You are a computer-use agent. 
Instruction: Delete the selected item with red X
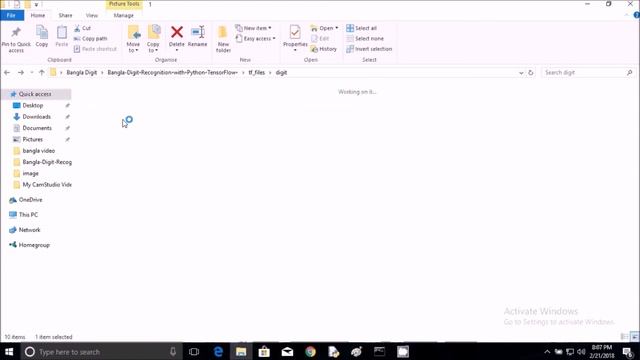[x=177, y=38]
